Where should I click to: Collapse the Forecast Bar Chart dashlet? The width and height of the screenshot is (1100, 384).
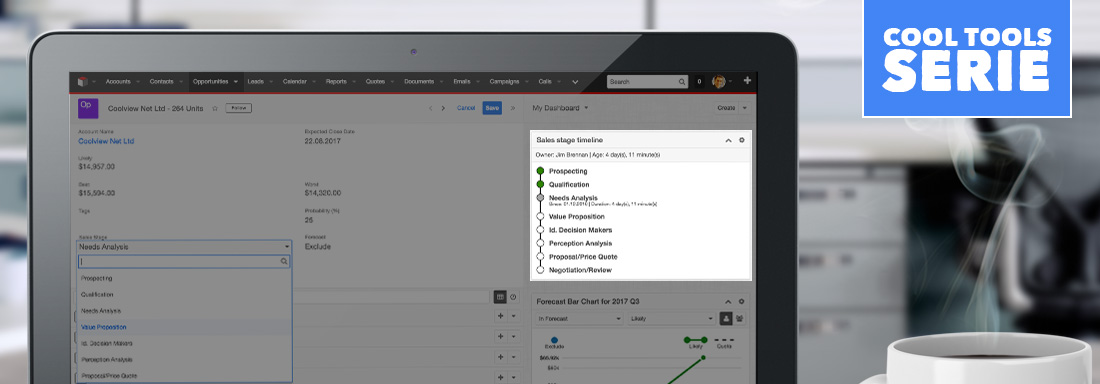728,301
